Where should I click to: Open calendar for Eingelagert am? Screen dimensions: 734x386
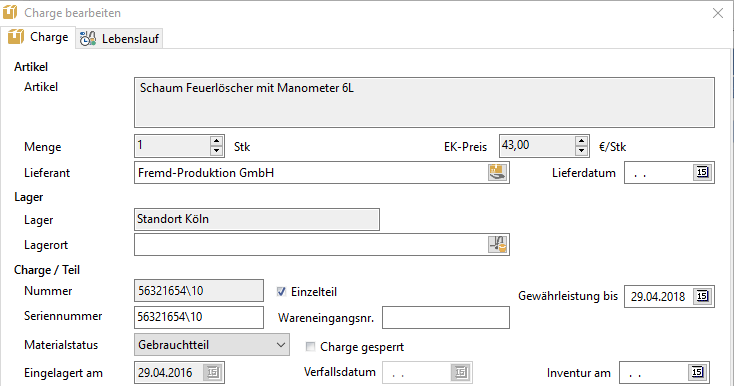click(x=213, y=372)
